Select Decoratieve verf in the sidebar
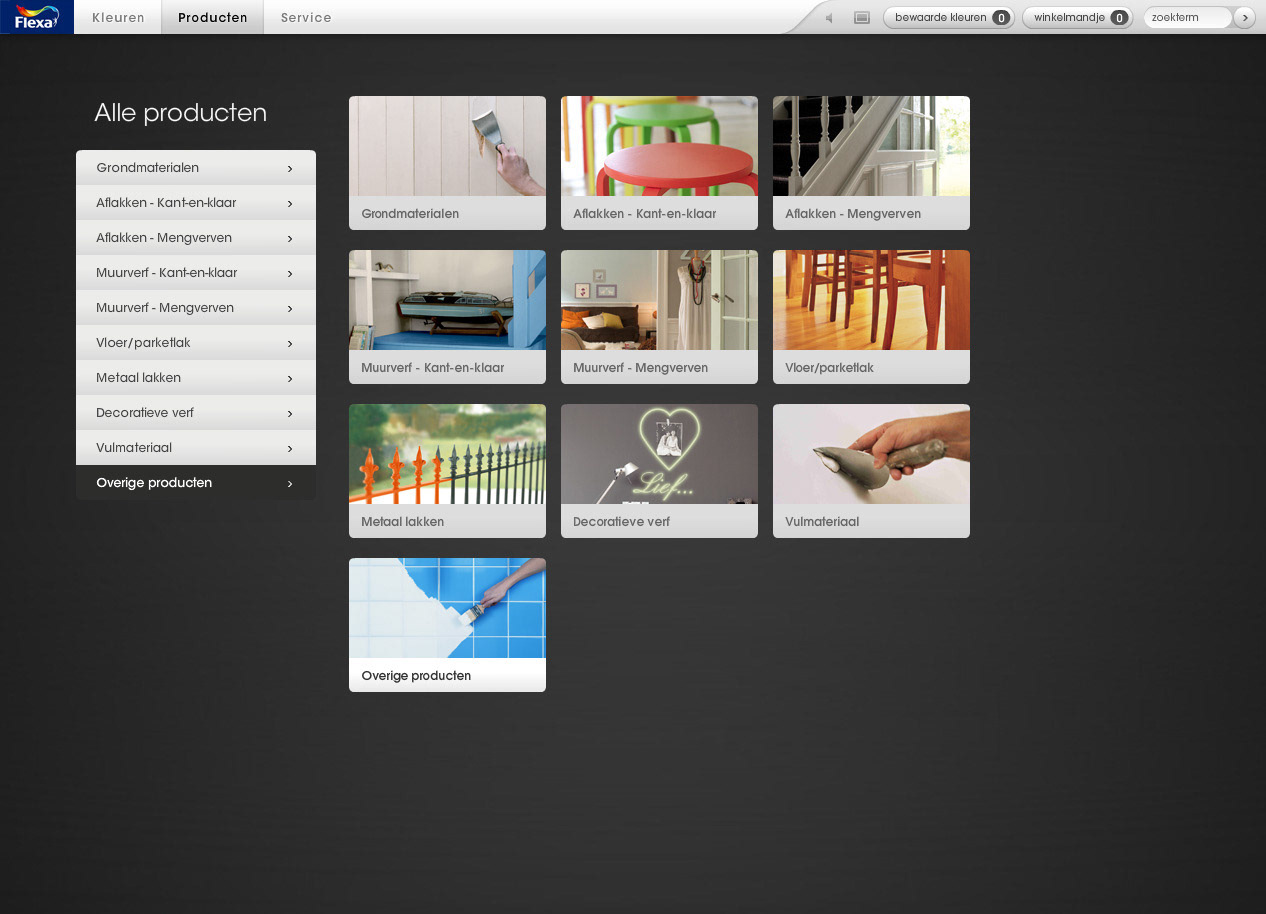The width and height of the screenshot is (1266, 914). (196, 413)
